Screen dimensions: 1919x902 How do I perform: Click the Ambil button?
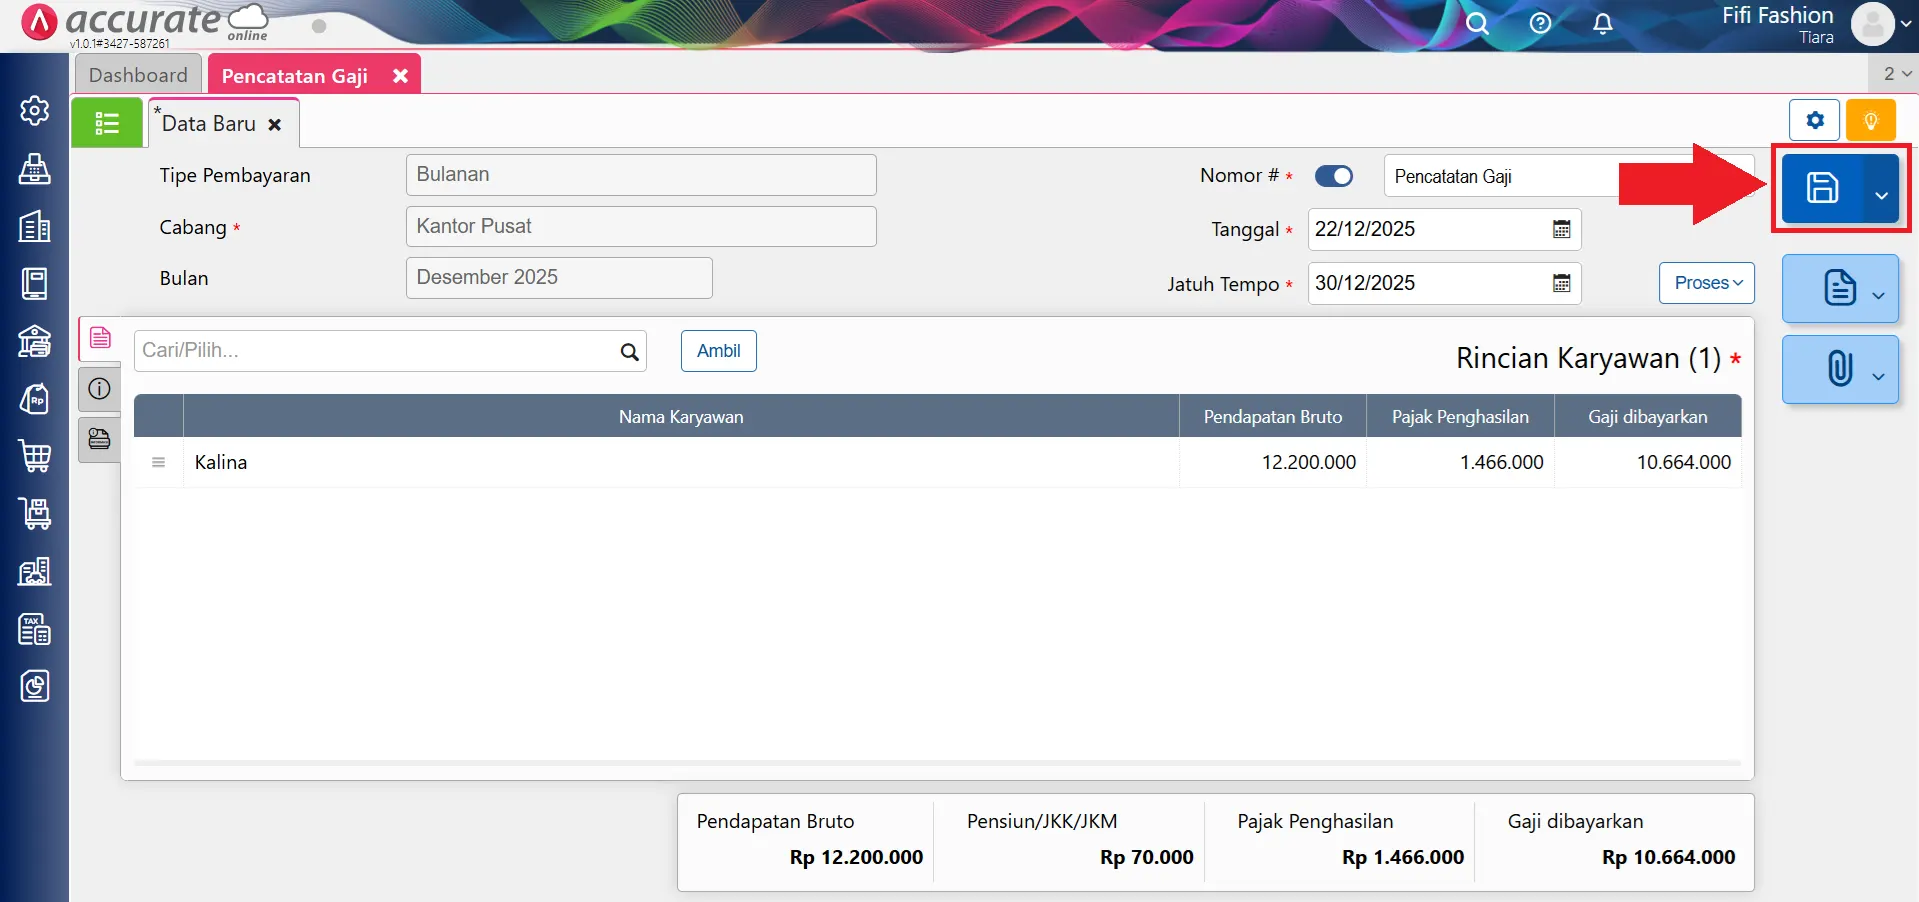coord(718,351)
